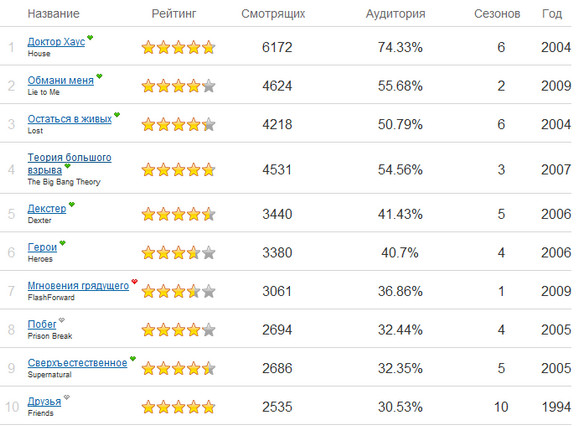Click the red heart next to Мгновения грядущего
The image size is (579, 426).
coord(134,281)
